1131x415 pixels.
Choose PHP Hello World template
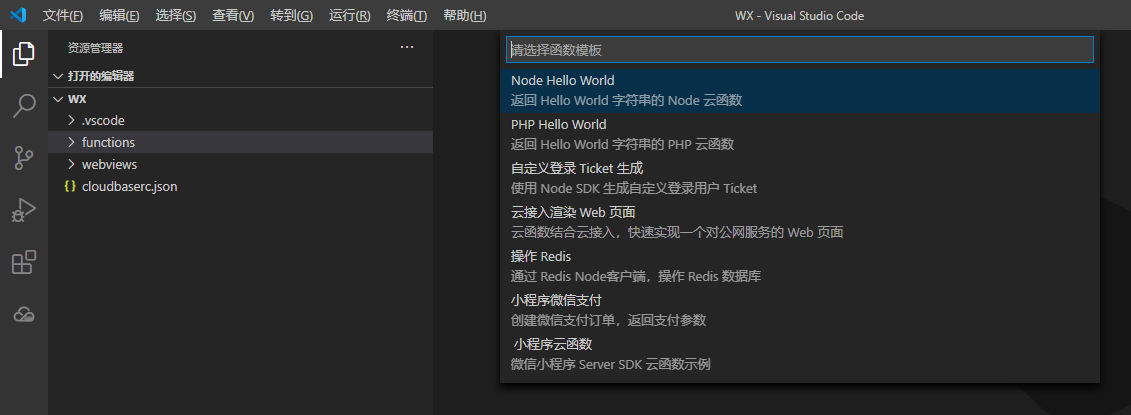800,135
